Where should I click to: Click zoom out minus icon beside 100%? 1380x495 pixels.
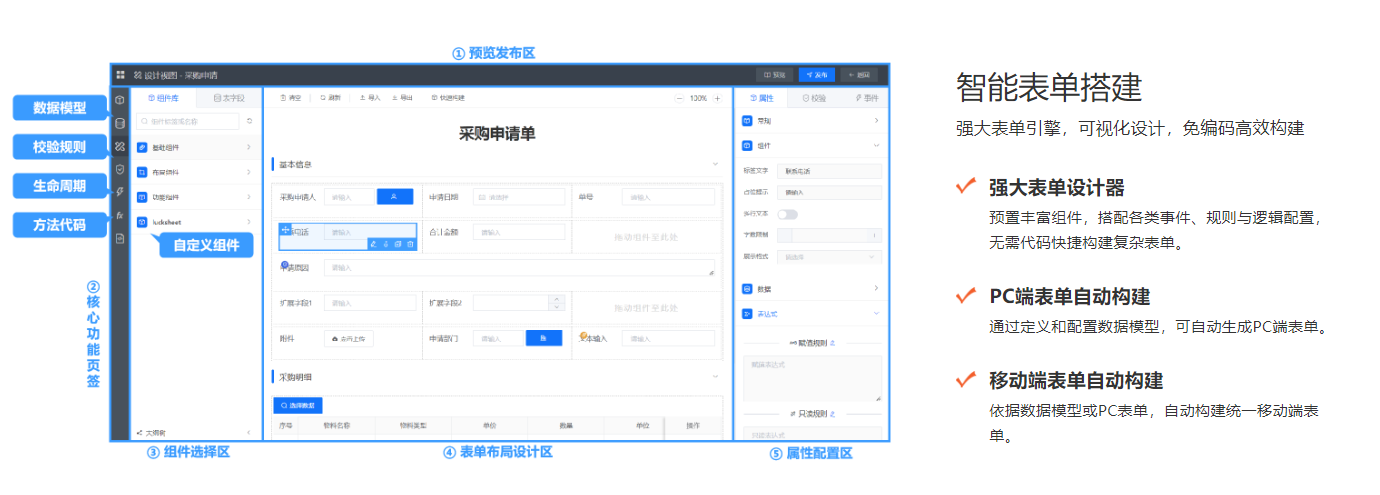click(680, 98)
